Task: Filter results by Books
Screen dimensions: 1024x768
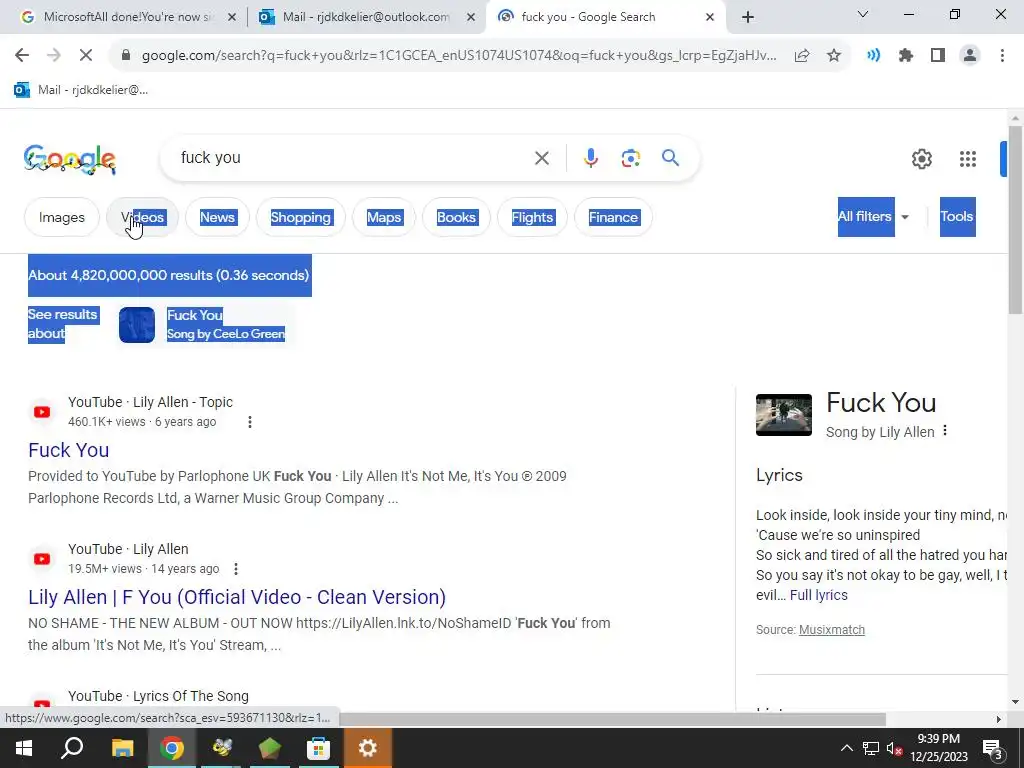Action: click(x=456, y=217)
